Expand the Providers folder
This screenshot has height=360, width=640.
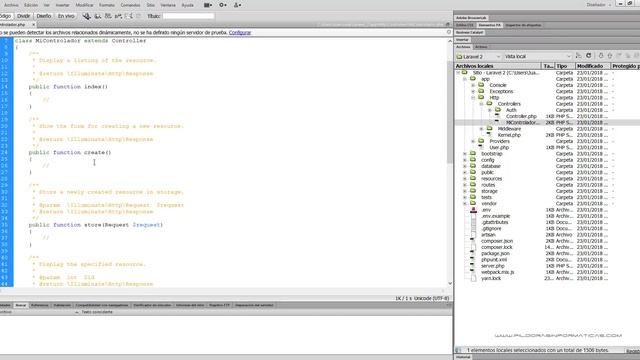point(473,141)
